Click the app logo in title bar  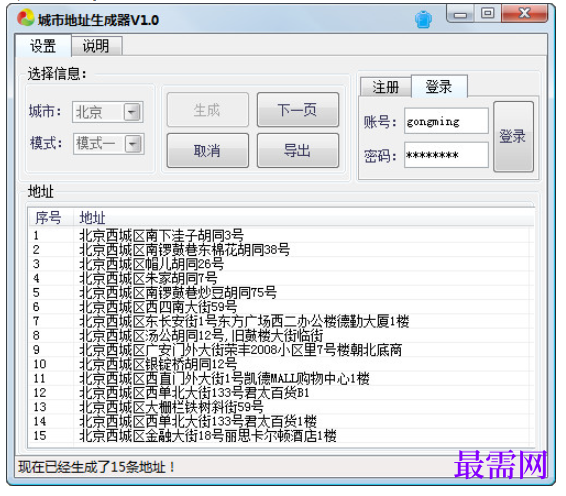(x=26, y=18)
